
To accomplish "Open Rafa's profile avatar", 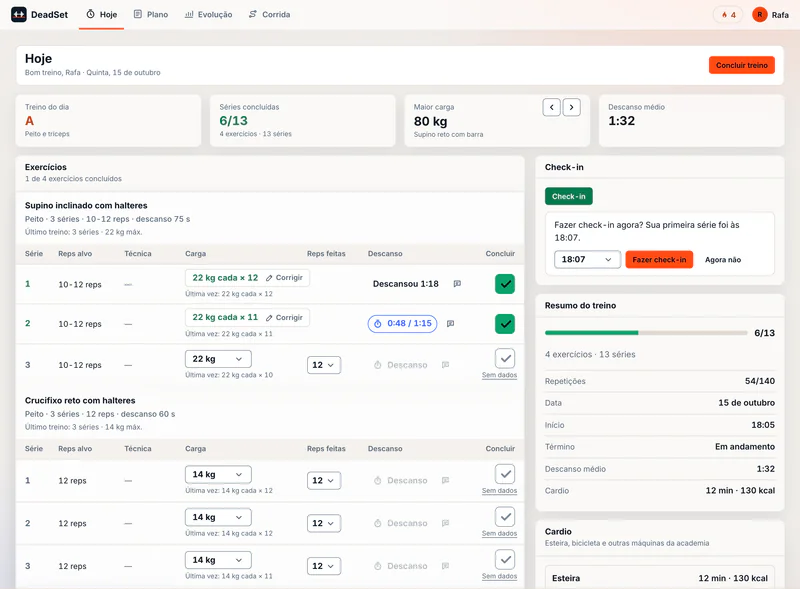I will point(760,15).
